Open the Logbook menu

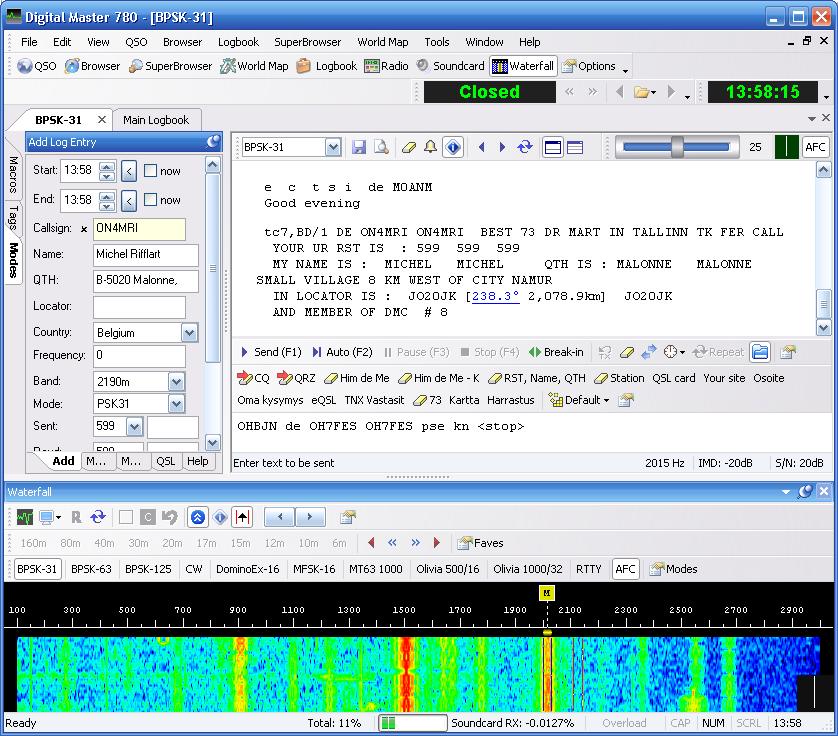pos(238,42)
